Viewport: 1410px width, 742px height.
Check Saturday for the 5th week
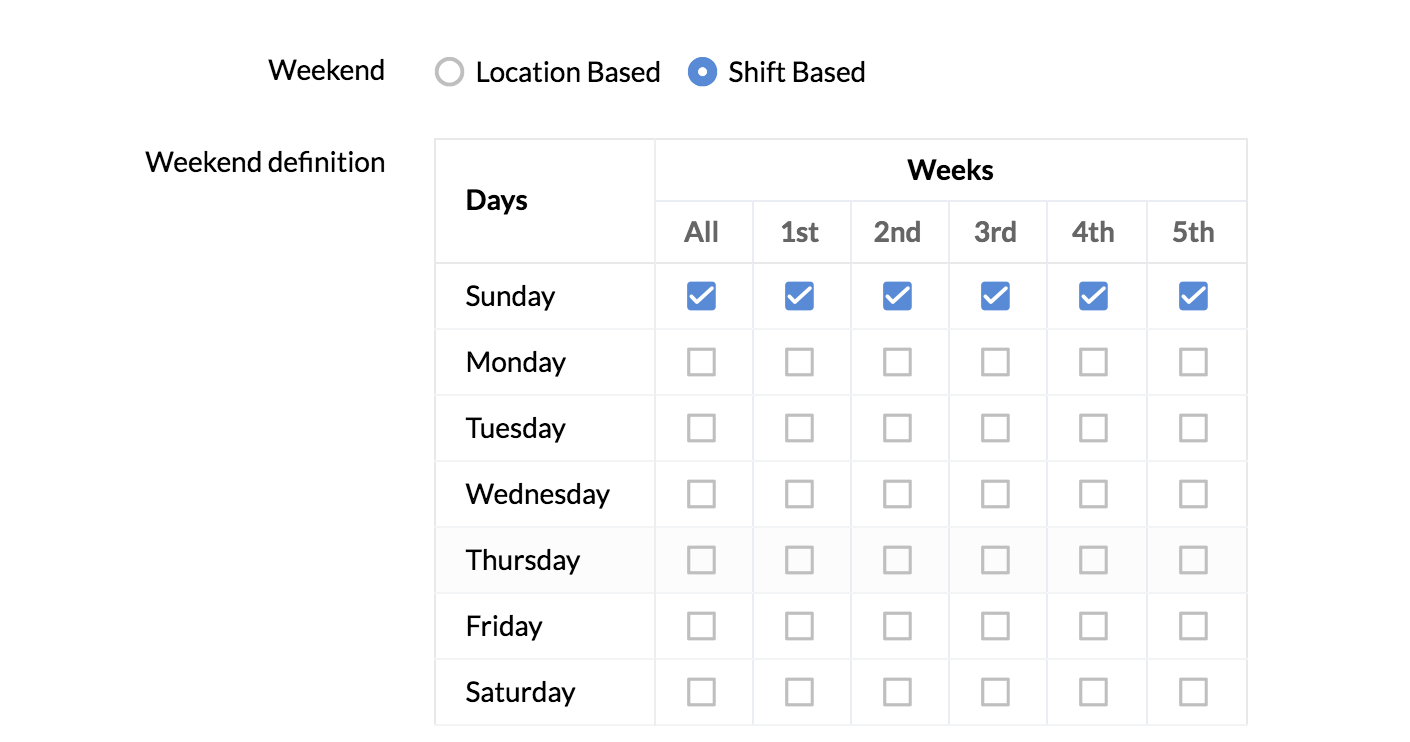pyautogui.click(x=1193, y=692)
